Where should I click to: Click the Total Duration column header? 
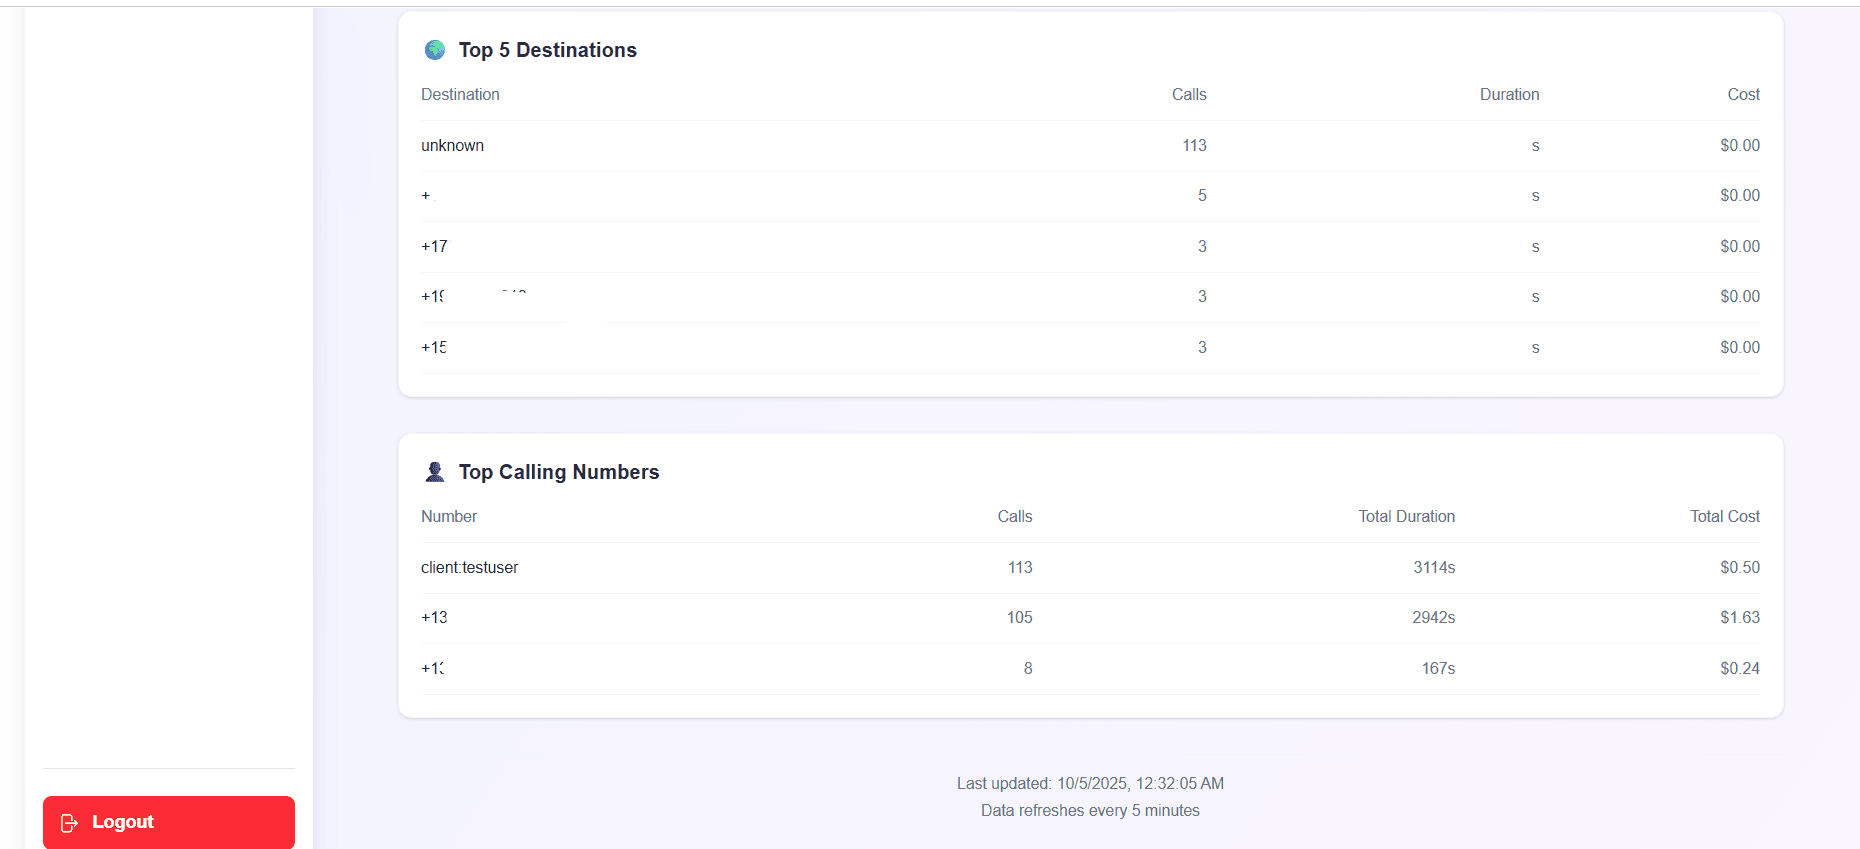(x=1406, y=517)
